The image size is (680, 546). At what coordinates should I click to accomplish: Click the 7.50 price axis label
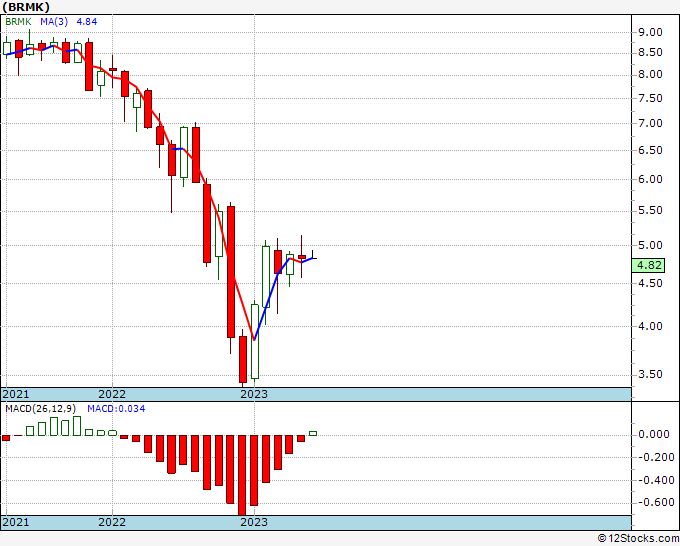650,98
